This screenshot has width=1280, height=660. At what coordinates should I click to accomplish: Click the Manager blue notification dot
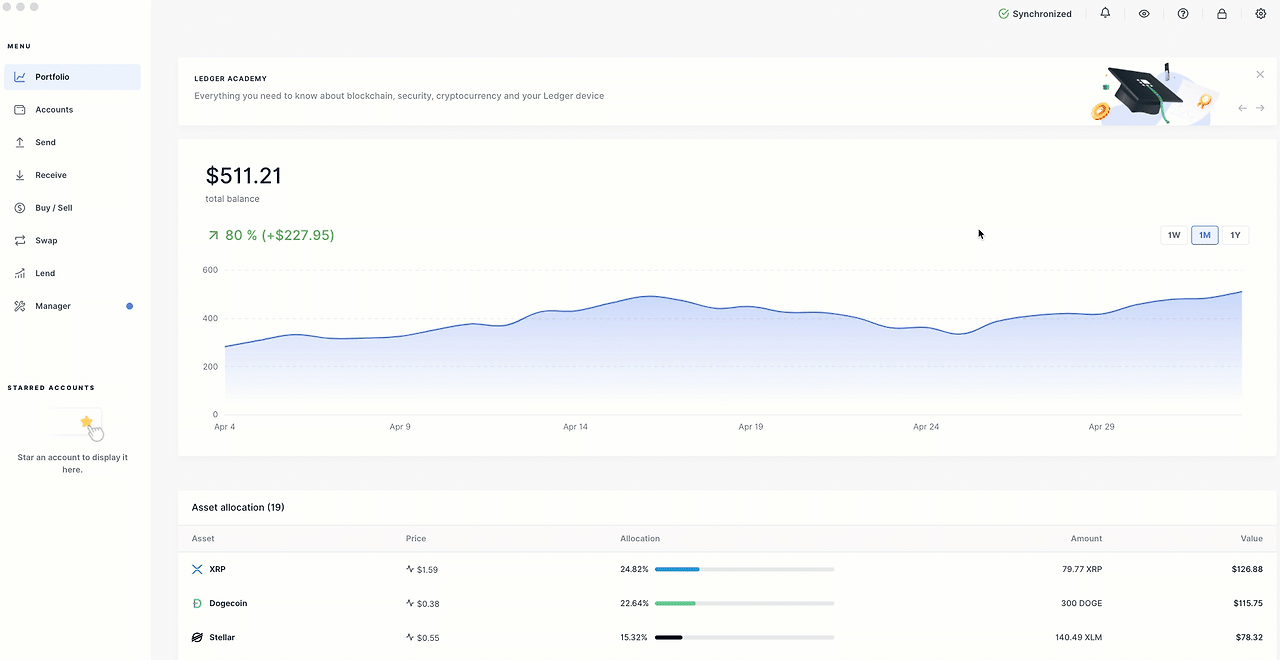[129, 306]
